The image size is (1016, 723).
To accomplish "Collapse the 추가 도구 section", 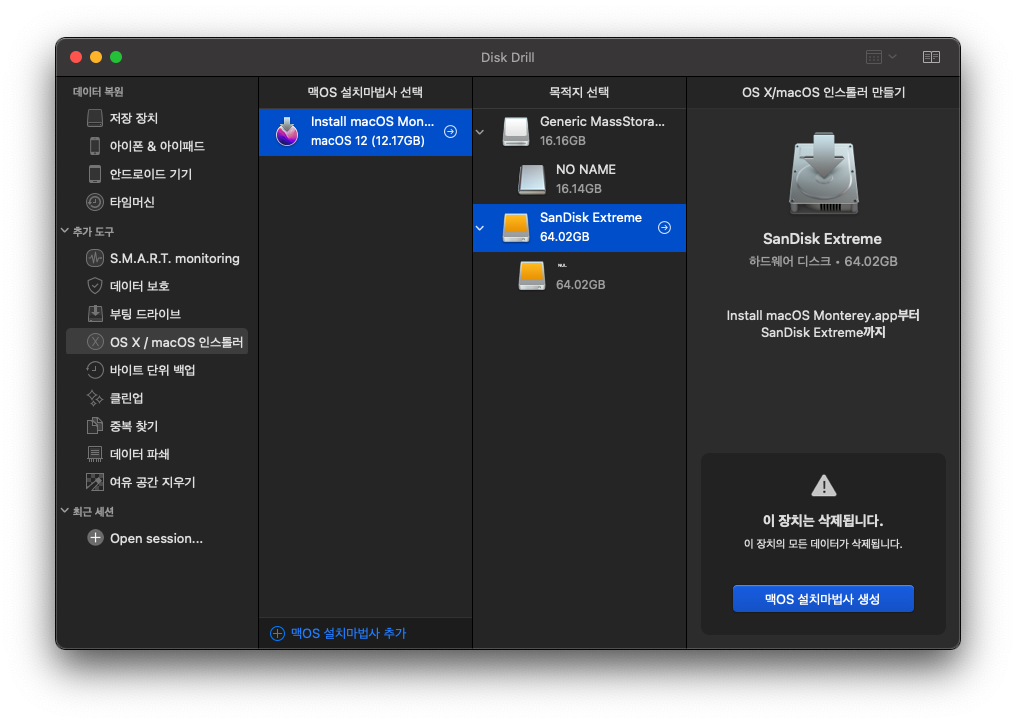I will 65,231.
